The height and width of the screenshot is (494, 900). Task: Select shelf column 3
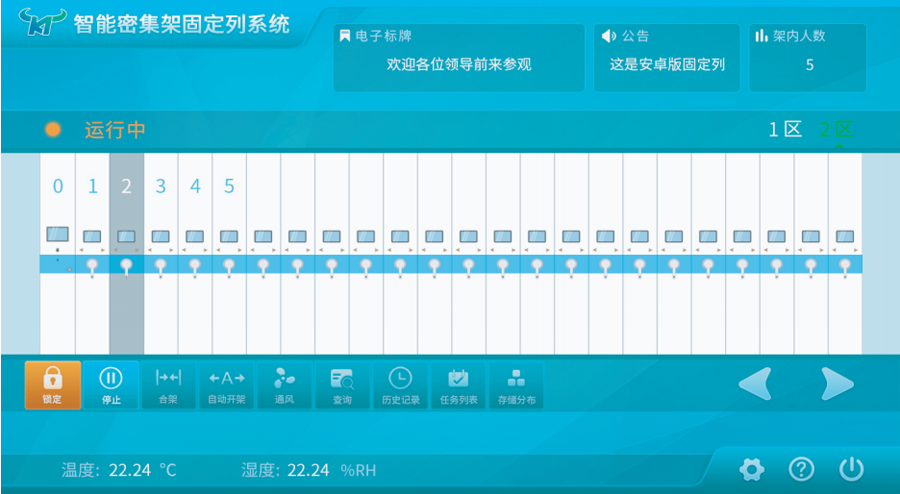tap(161, 253)
